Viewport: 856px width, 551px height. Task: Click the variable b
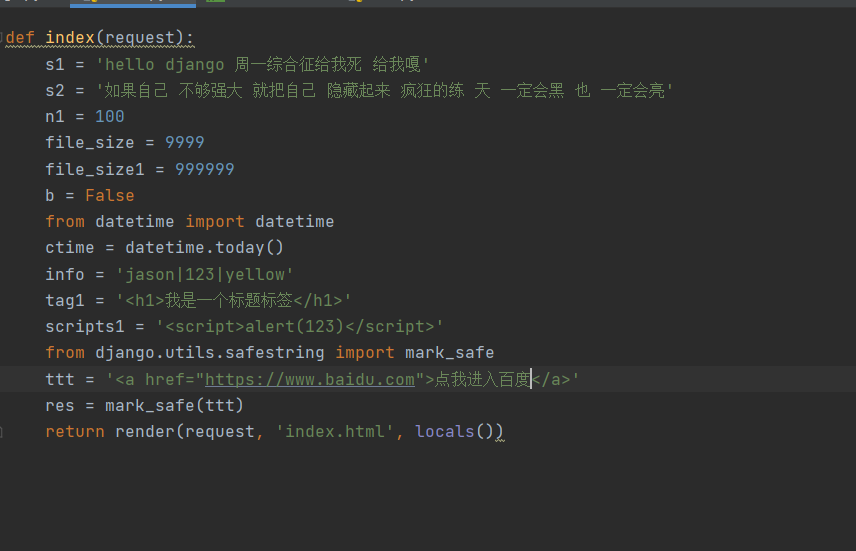click(50, 195)
